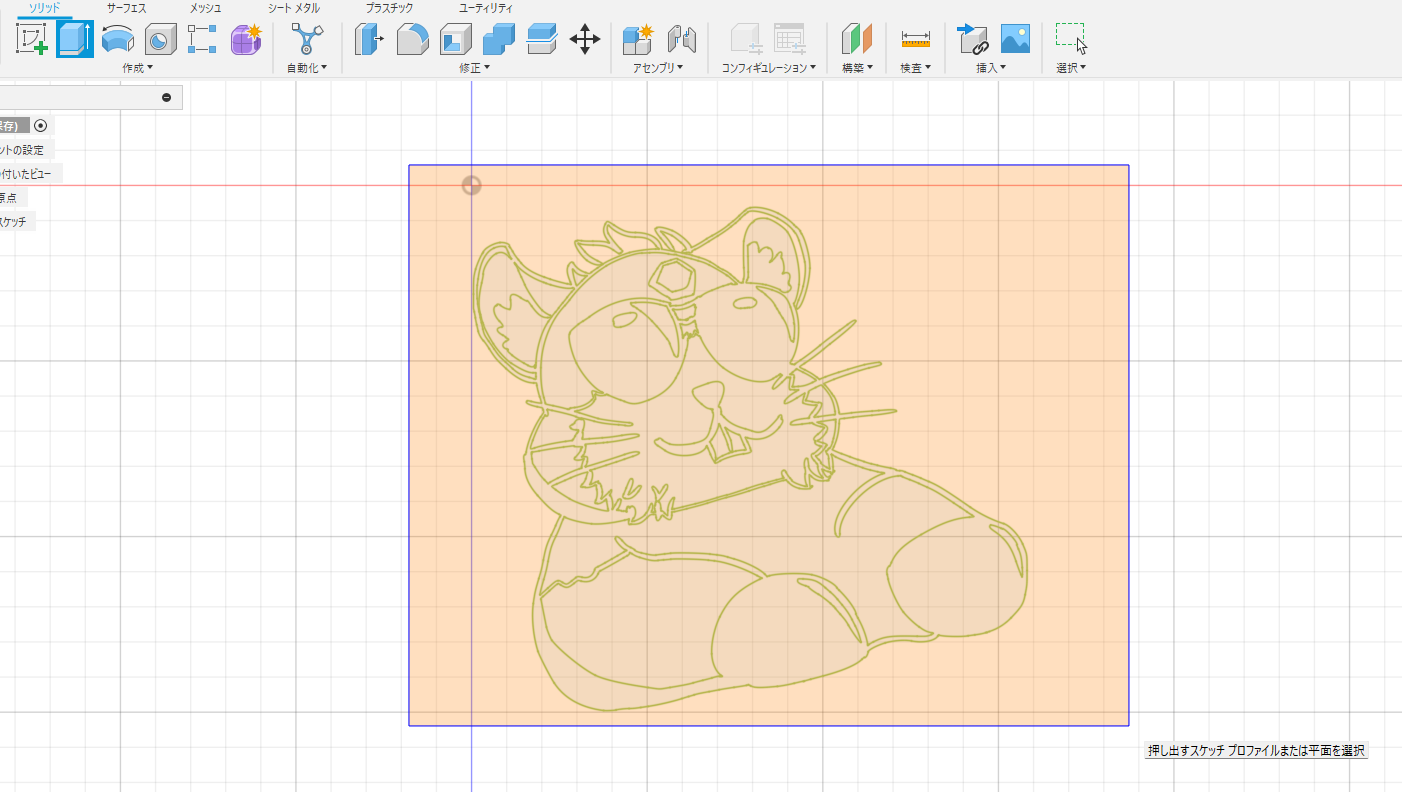The image size is (1402, 792).
Task: Switch to the ソリッド tab
Action: pyautogui.click(x=44, y=8)
